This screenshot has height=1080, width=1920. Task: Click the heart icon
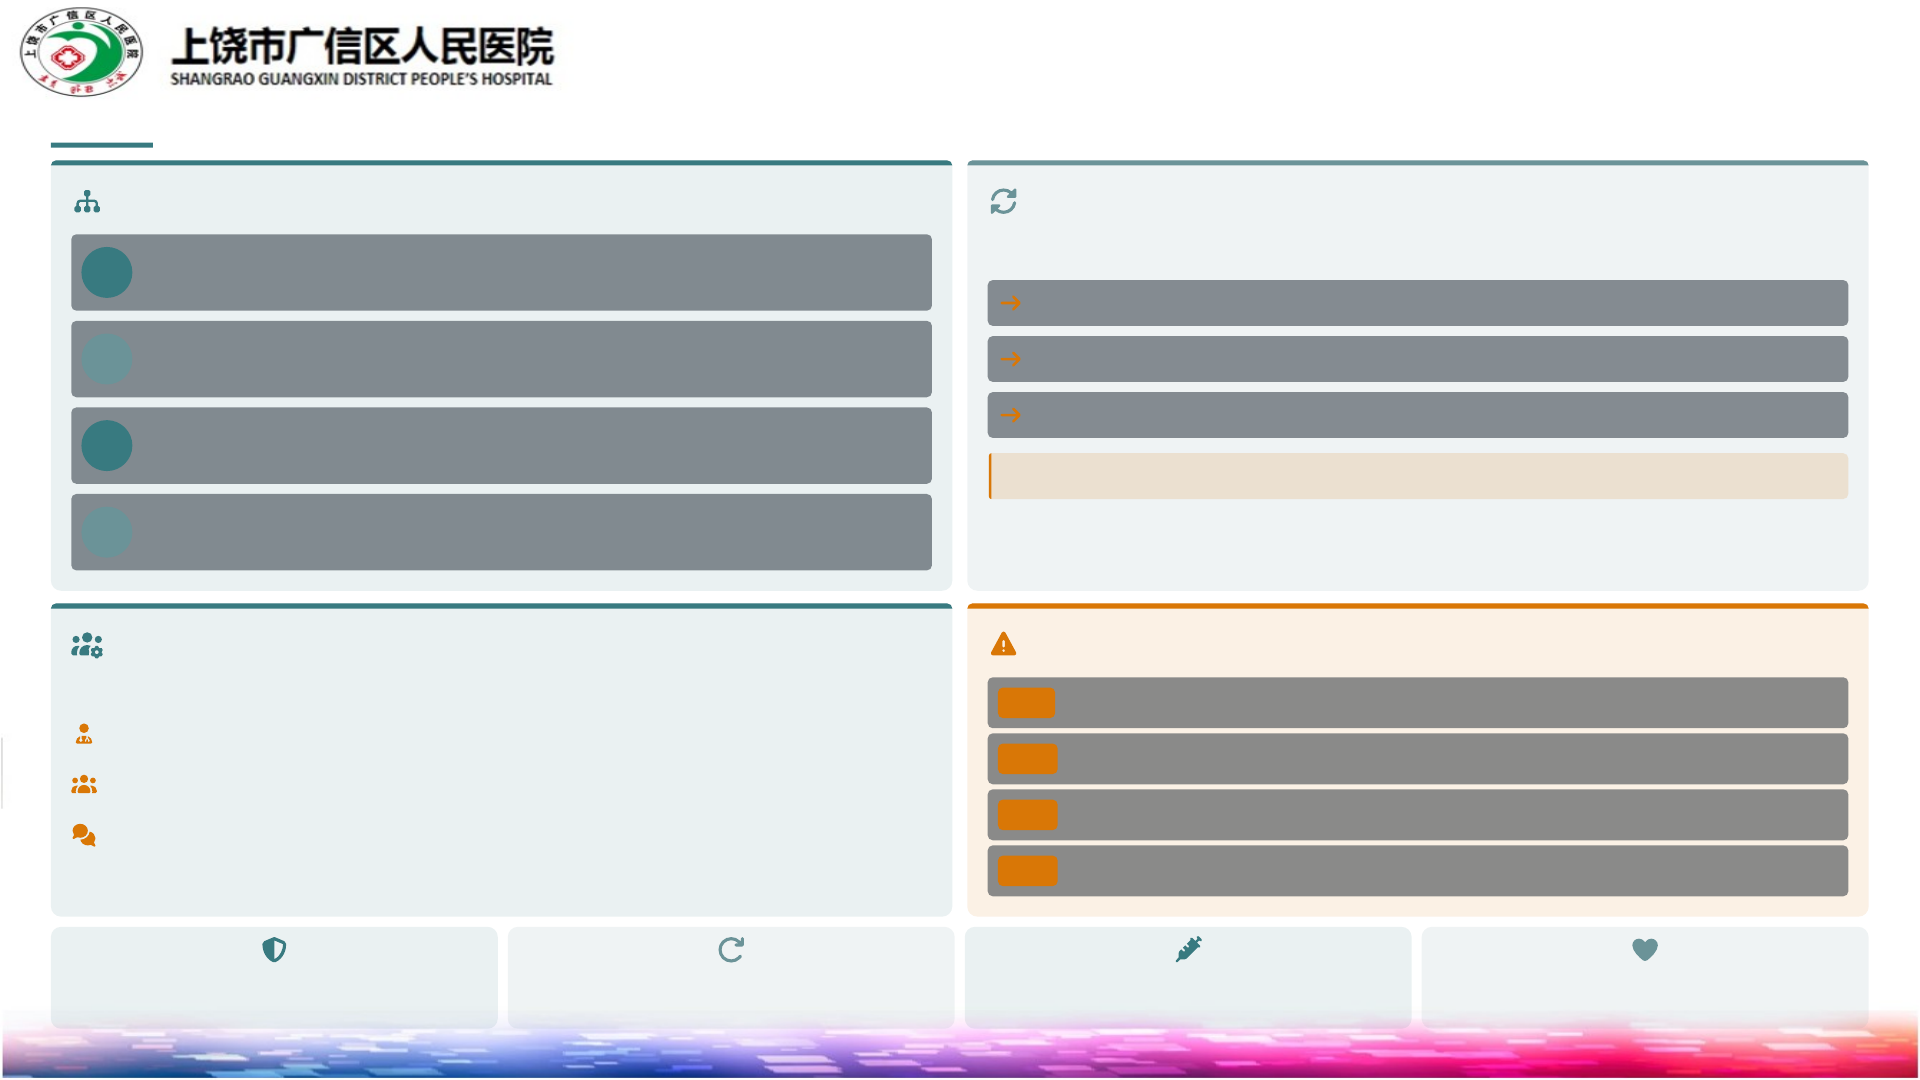(x=1645, y=949)
